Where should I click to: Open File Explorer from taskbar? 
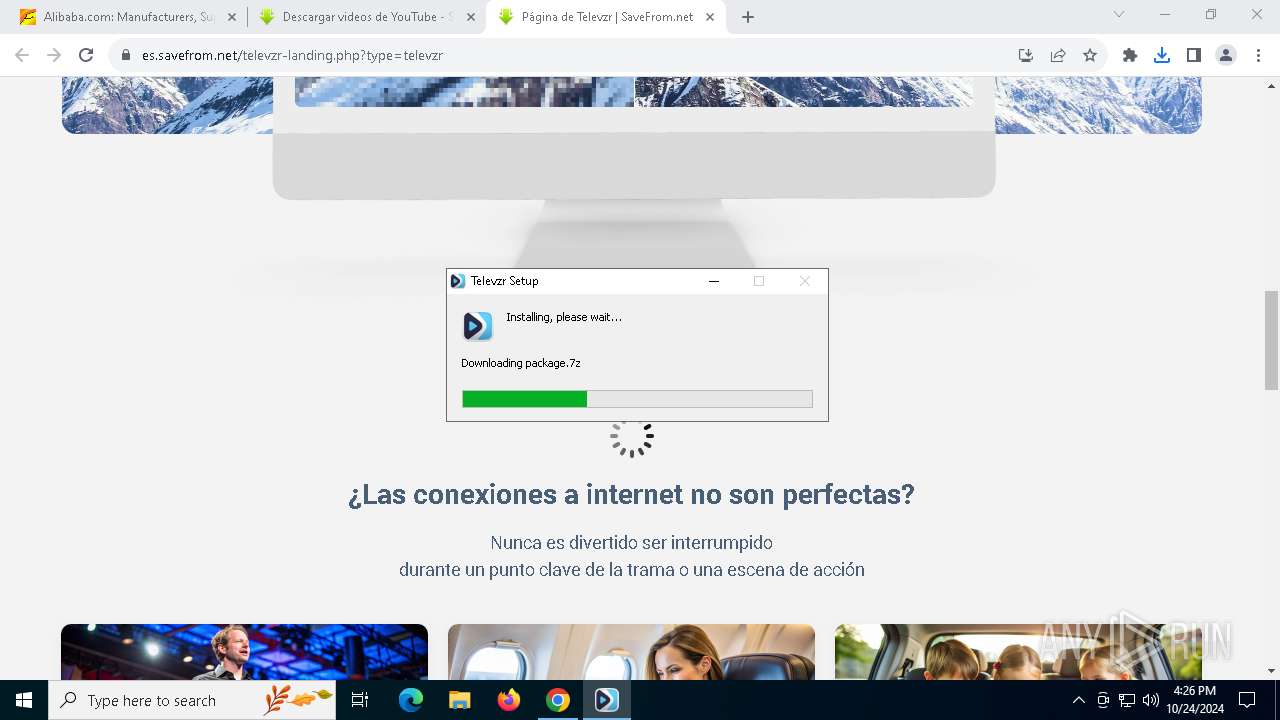click(x=460, y=700)
